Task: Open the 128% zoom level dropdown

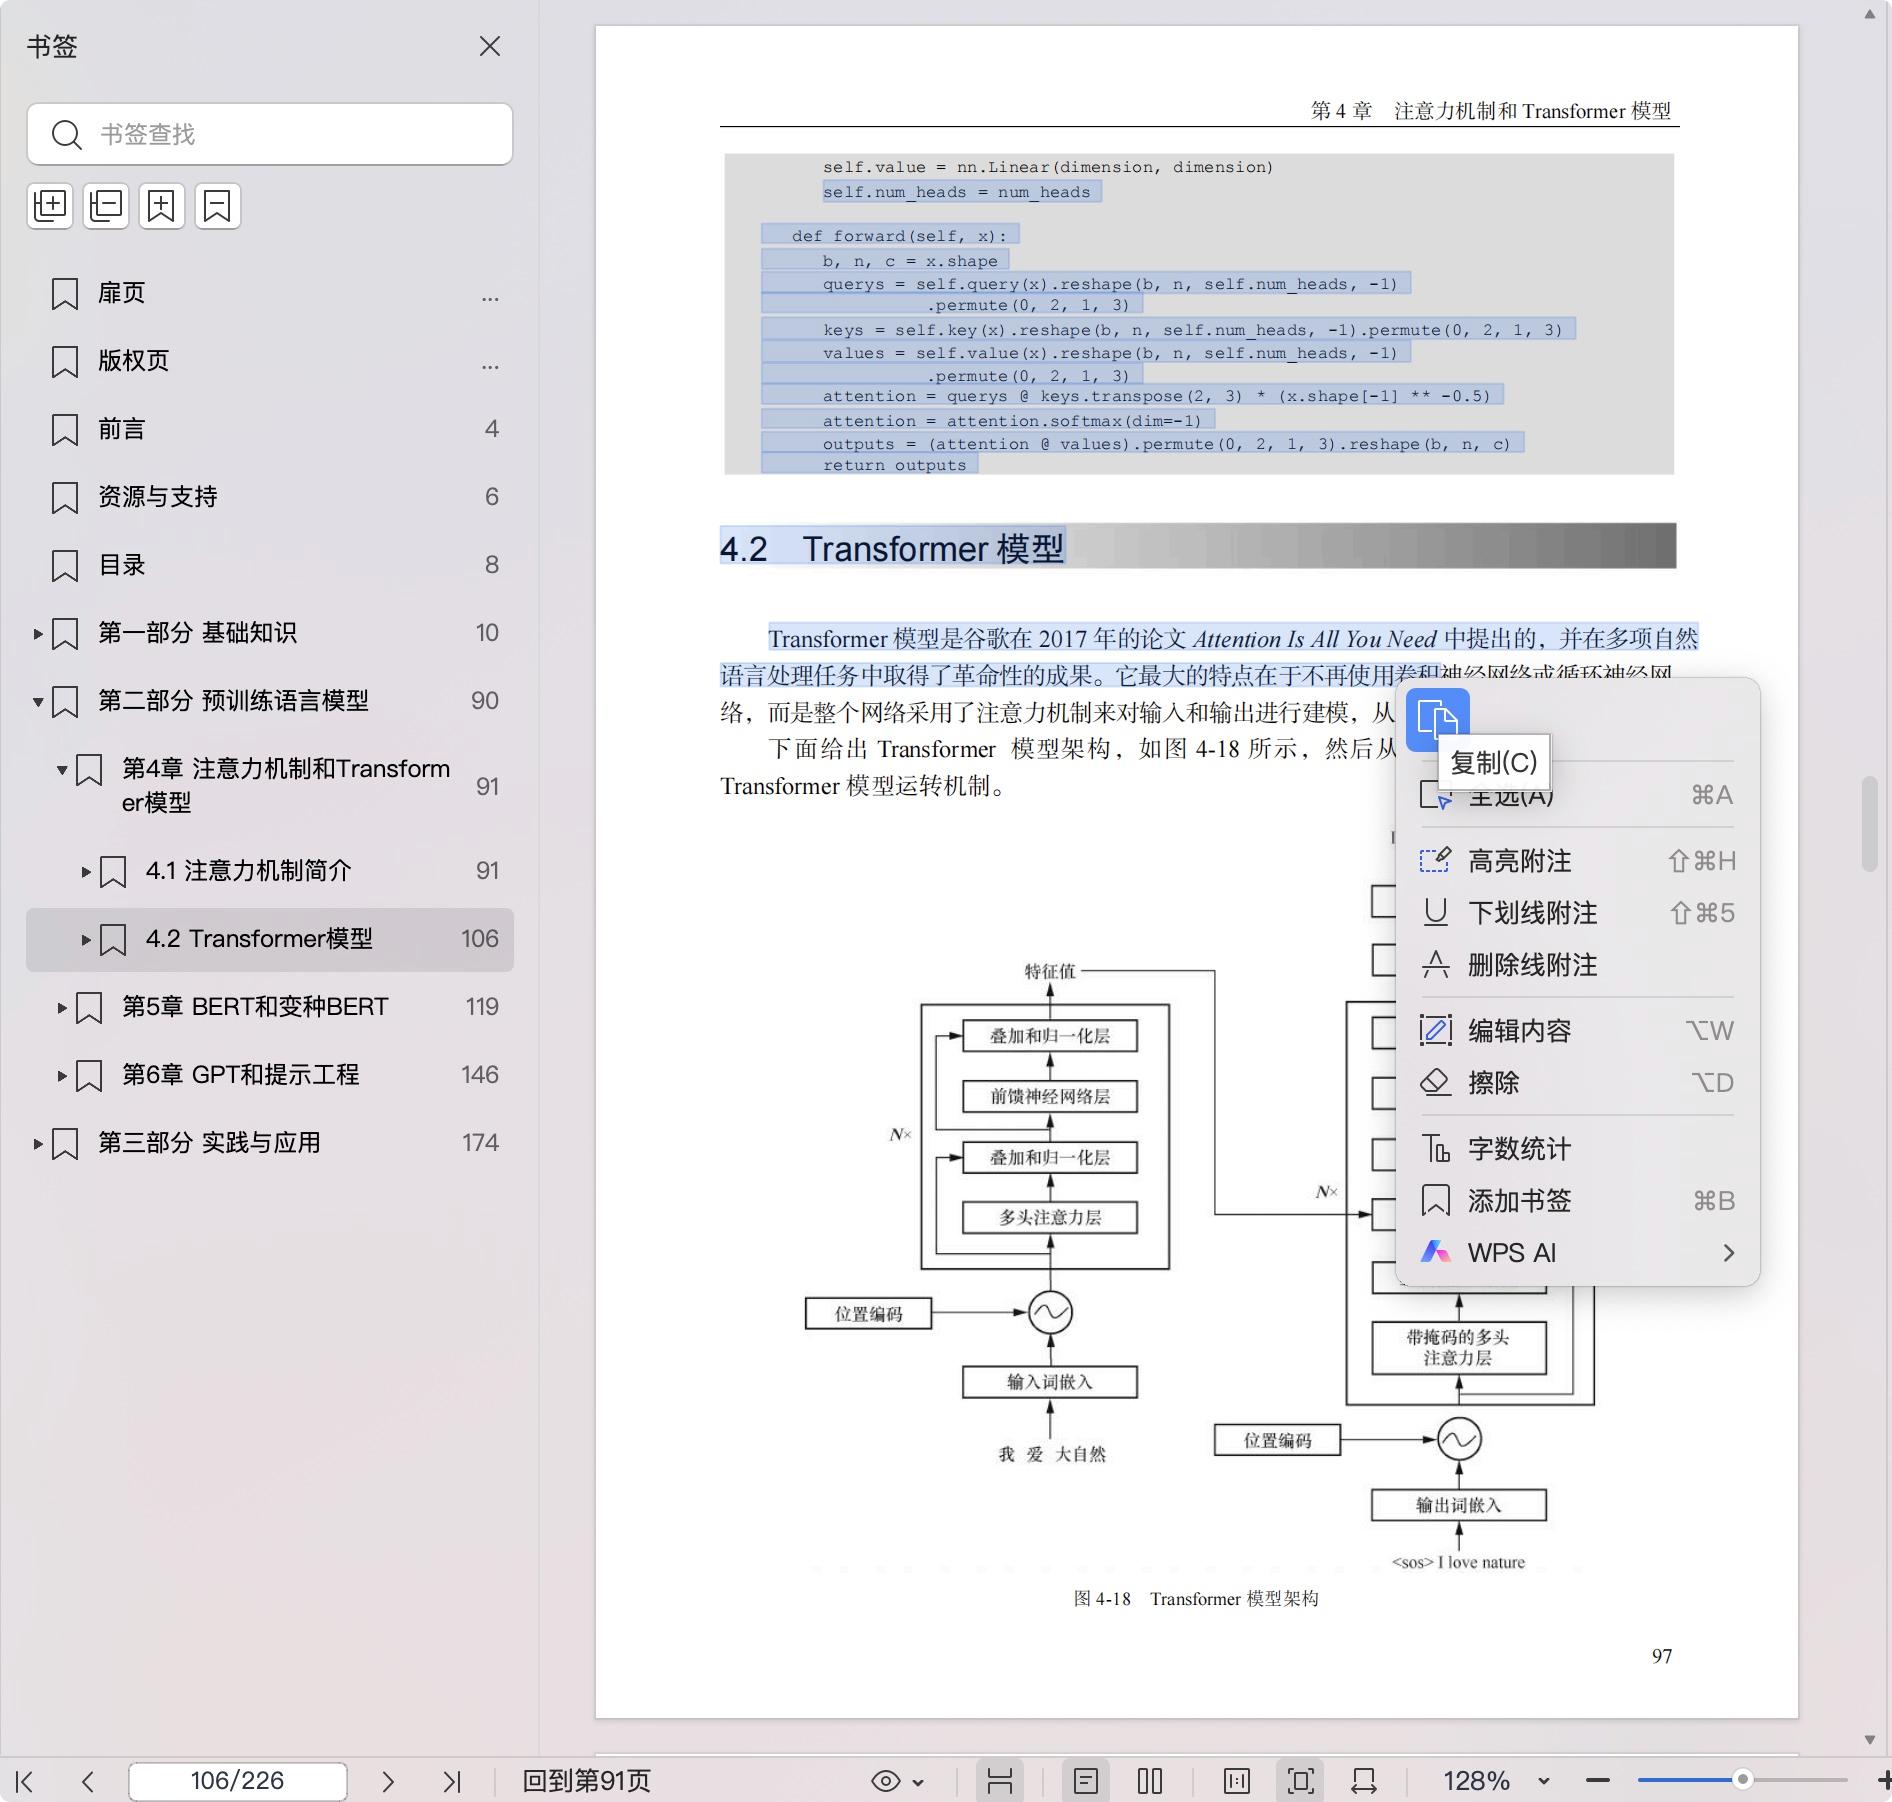Action: point(1495,1781)
